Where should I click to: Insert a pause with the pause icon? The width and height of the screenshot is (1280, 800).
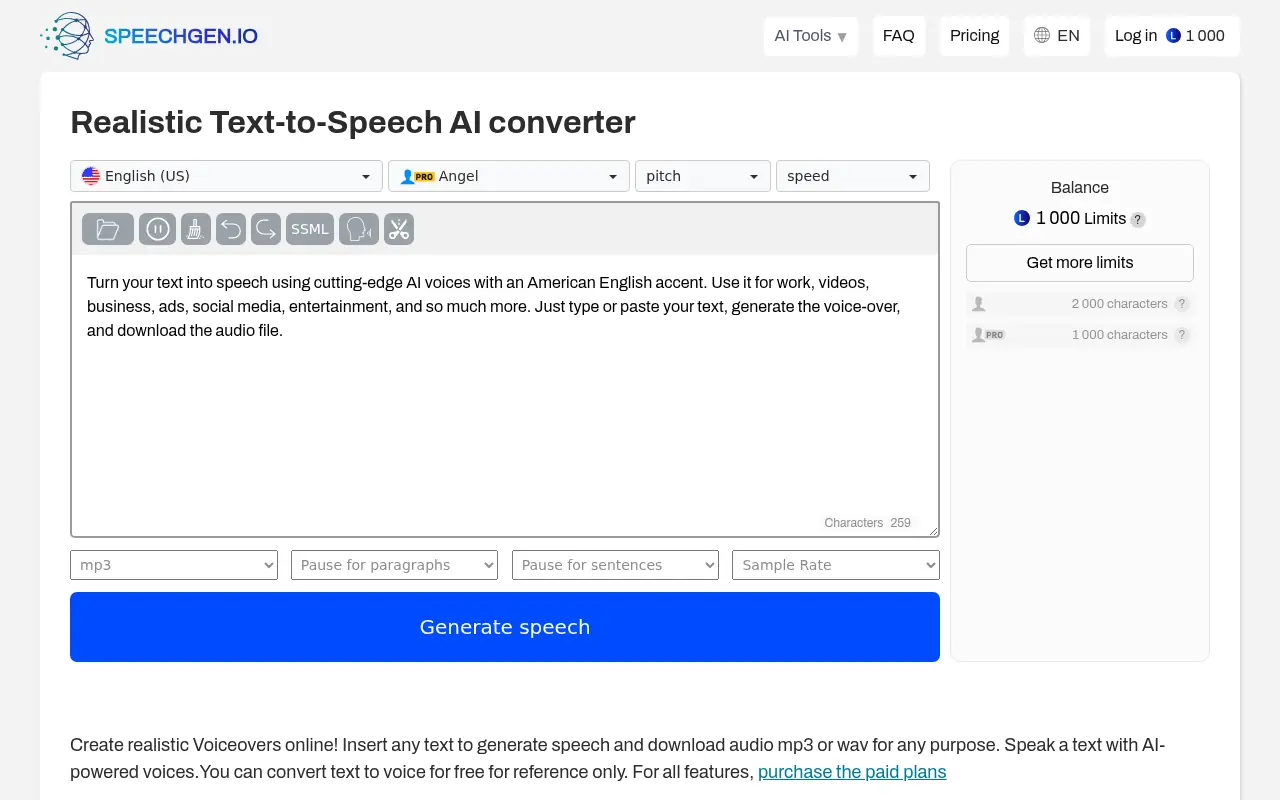[157, 228]
